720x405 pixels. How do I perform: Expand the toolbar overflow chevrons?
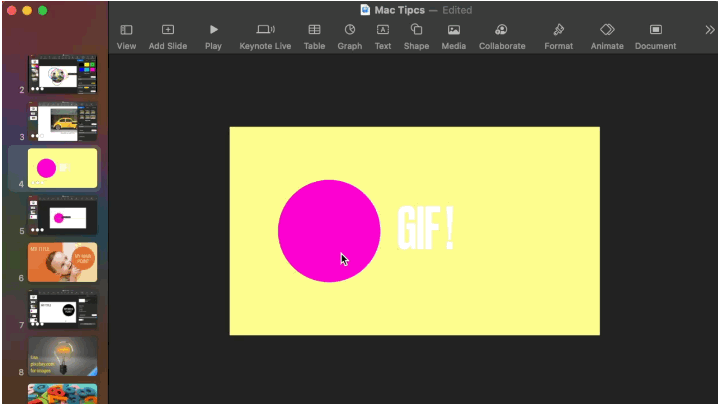709,30
